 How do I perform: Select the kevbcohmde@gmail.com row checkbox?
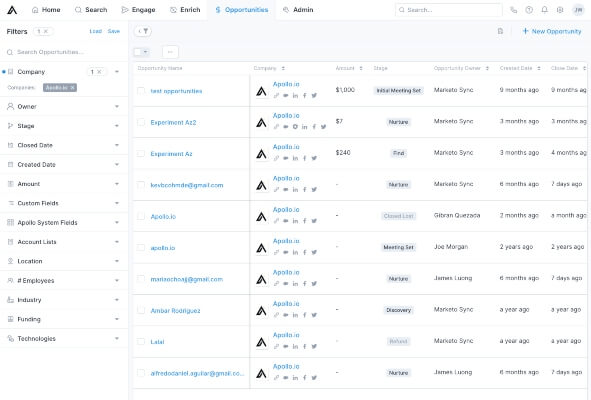141,185
